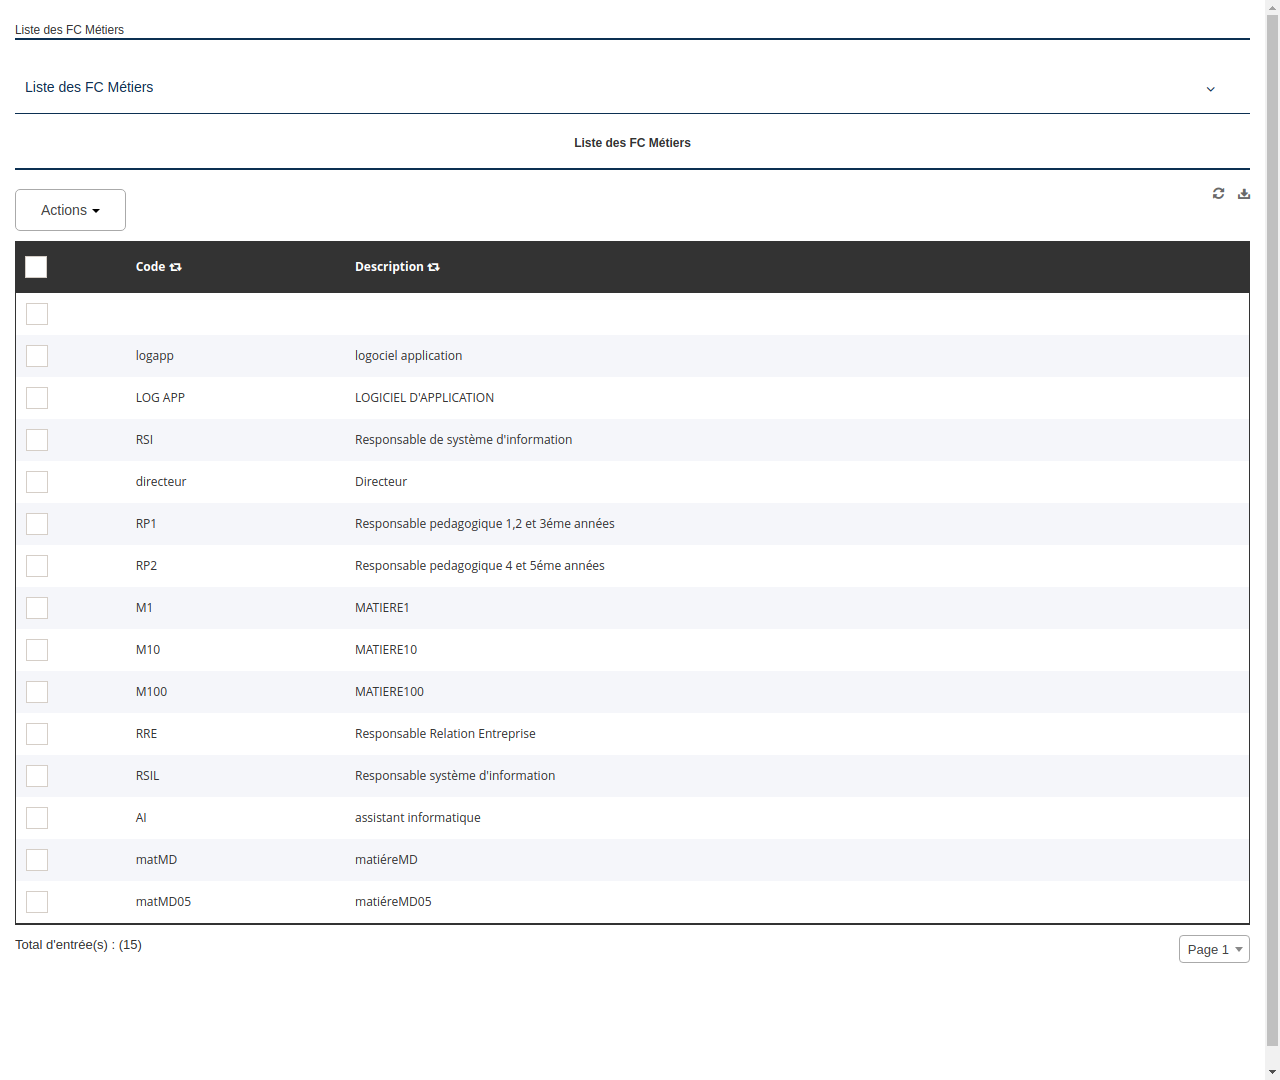Screen dimensions: 1280x1080
Task: Check the RSI row checkbox
Action: pyautogui.click(x=37, y=440)
